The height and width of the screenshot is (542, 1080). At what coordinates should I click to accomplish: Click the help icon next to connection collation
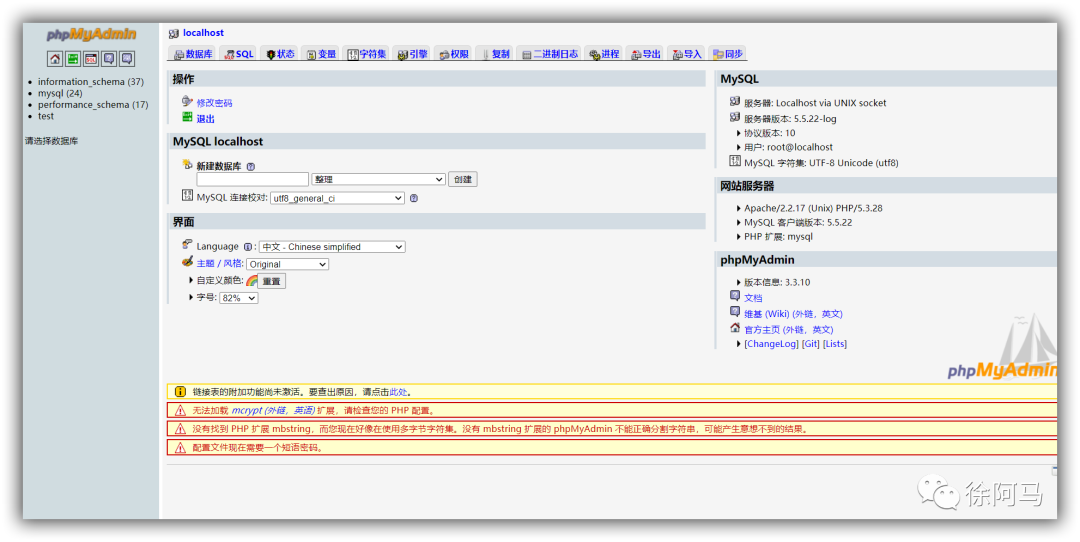point(414,198)
